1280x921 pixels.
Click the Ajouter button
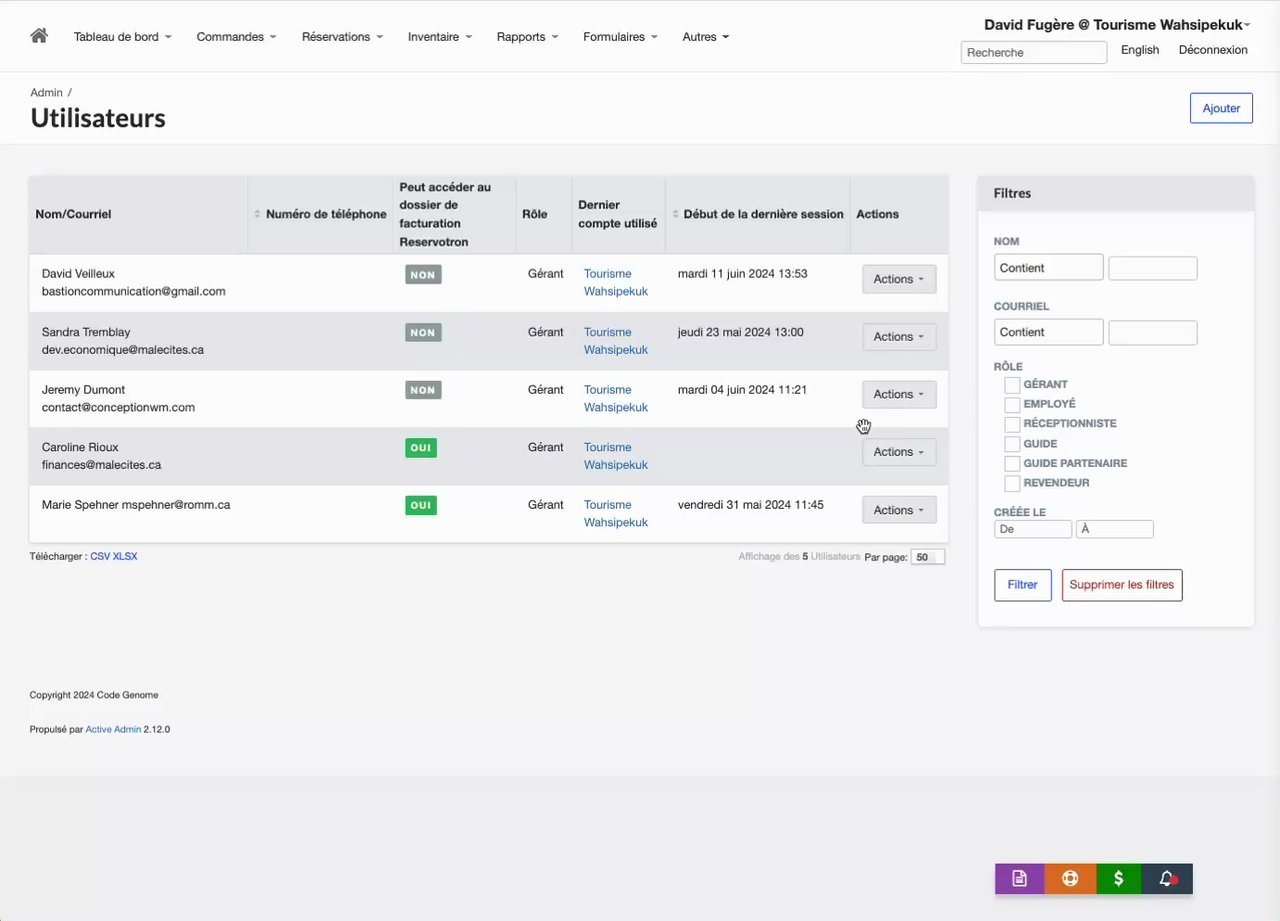(x=1221, y=108)
